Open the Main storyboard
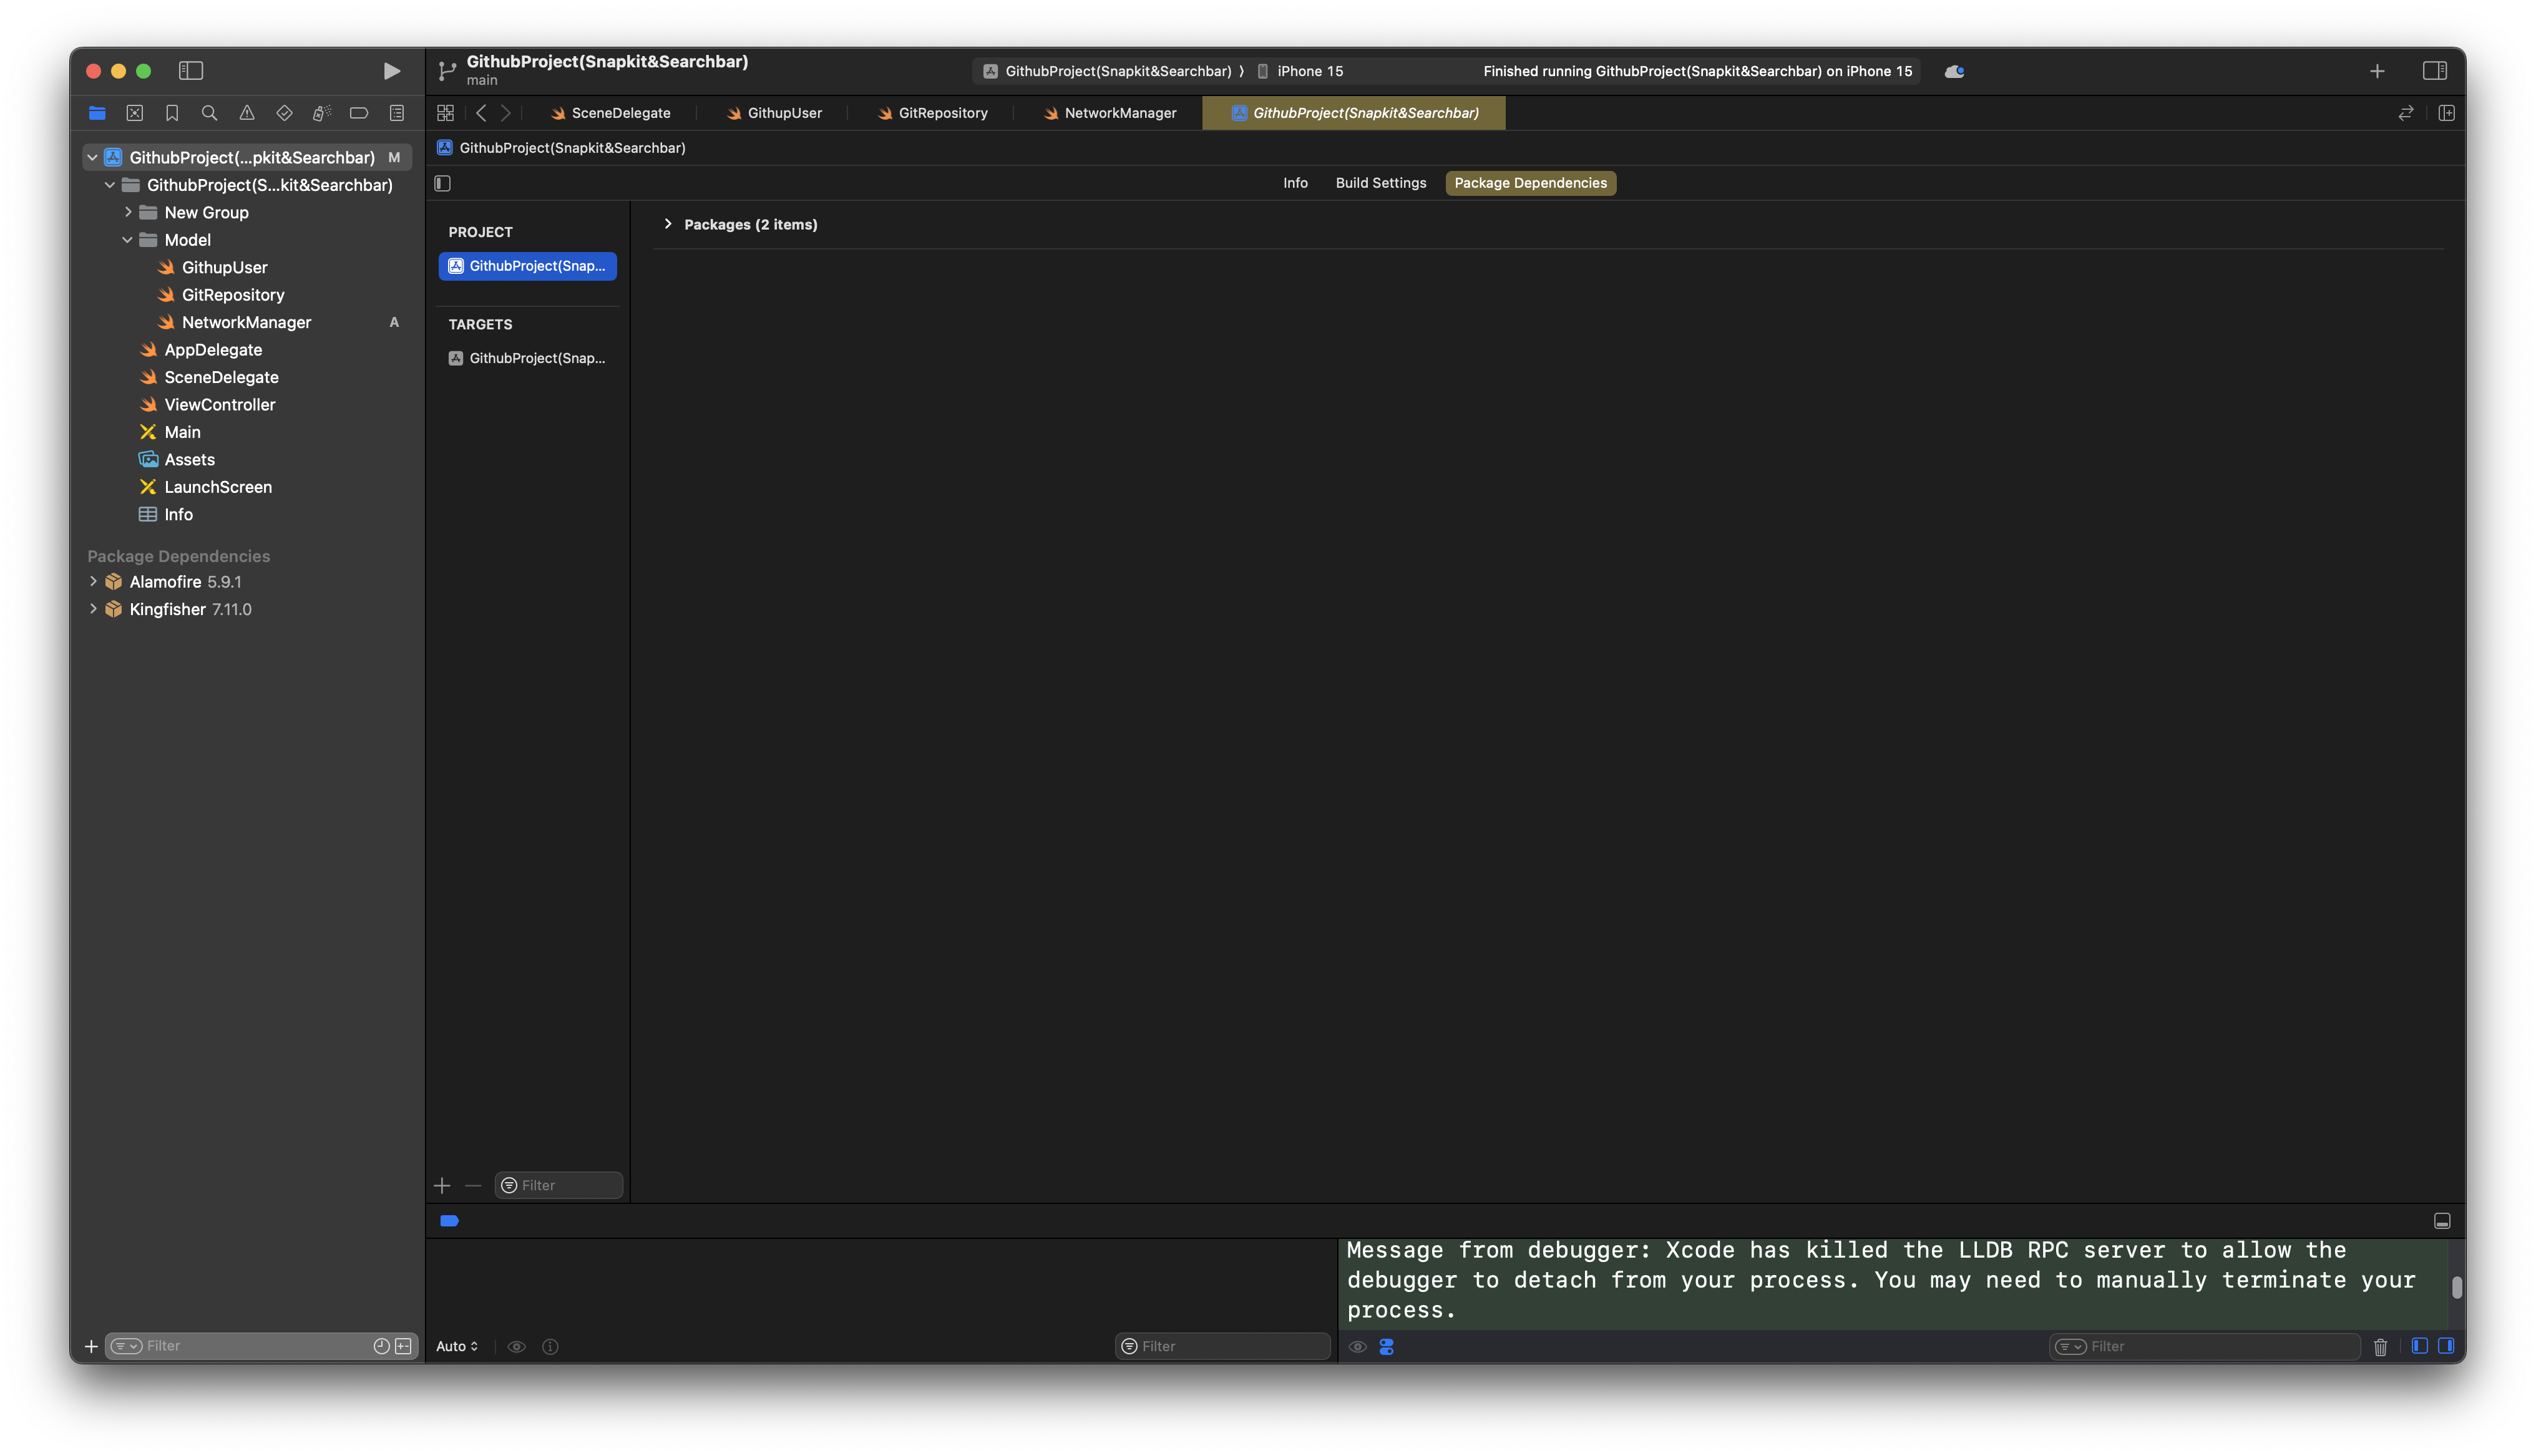 click(x=182, y=432)
